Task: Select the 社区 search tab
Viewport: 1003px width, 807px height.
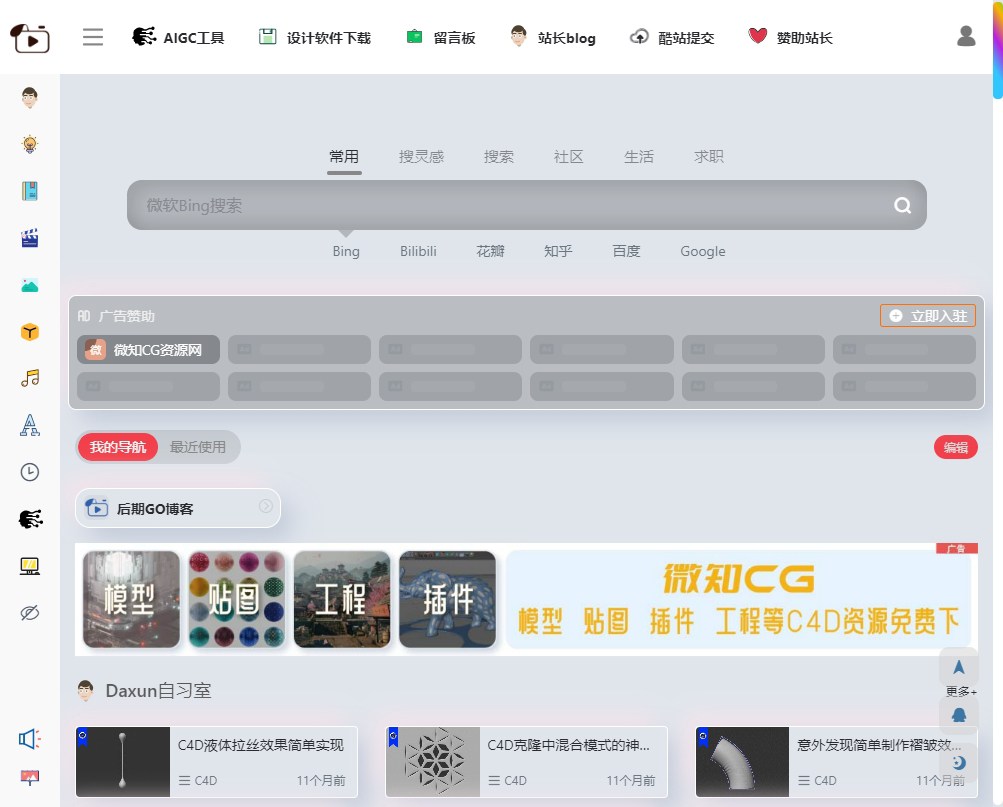Action: (x=569, y=157)
